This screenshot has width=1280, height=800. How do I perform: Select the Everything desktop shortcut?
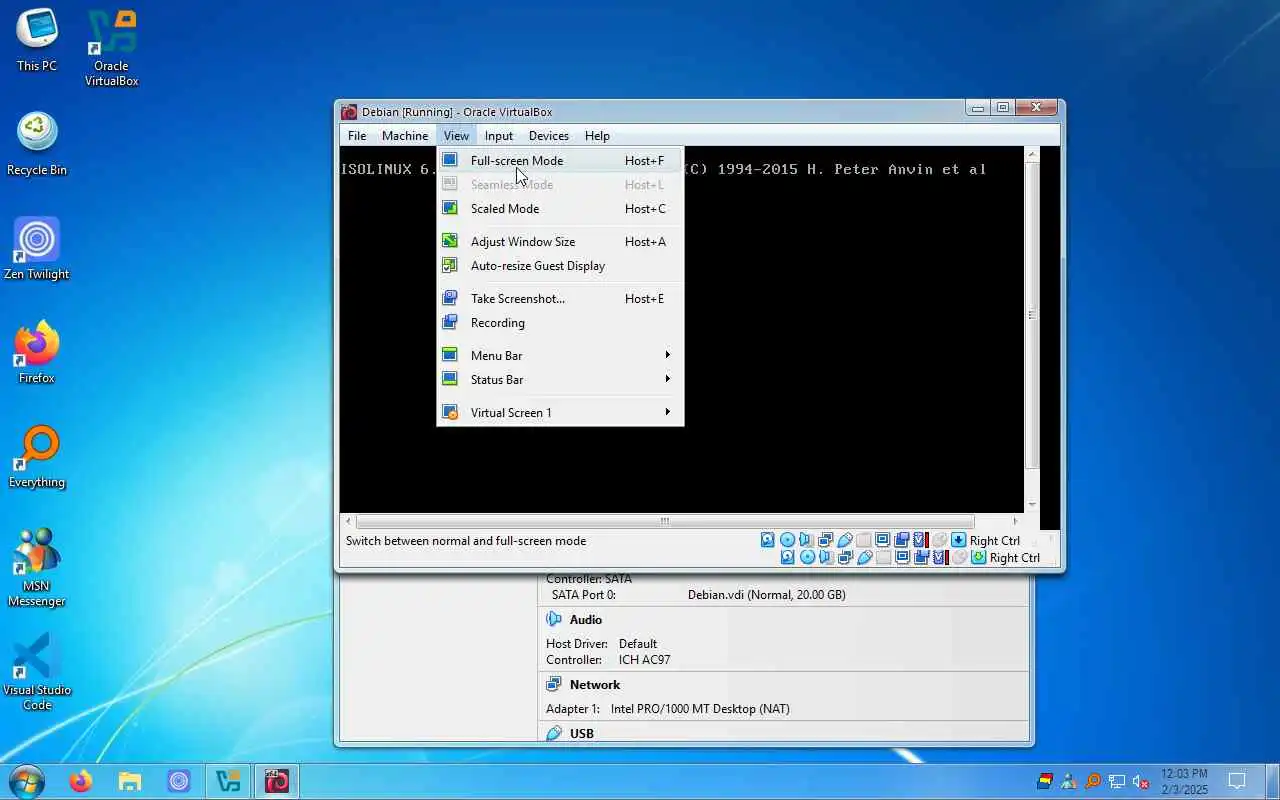pyautogui.click(x=37, y=456)
